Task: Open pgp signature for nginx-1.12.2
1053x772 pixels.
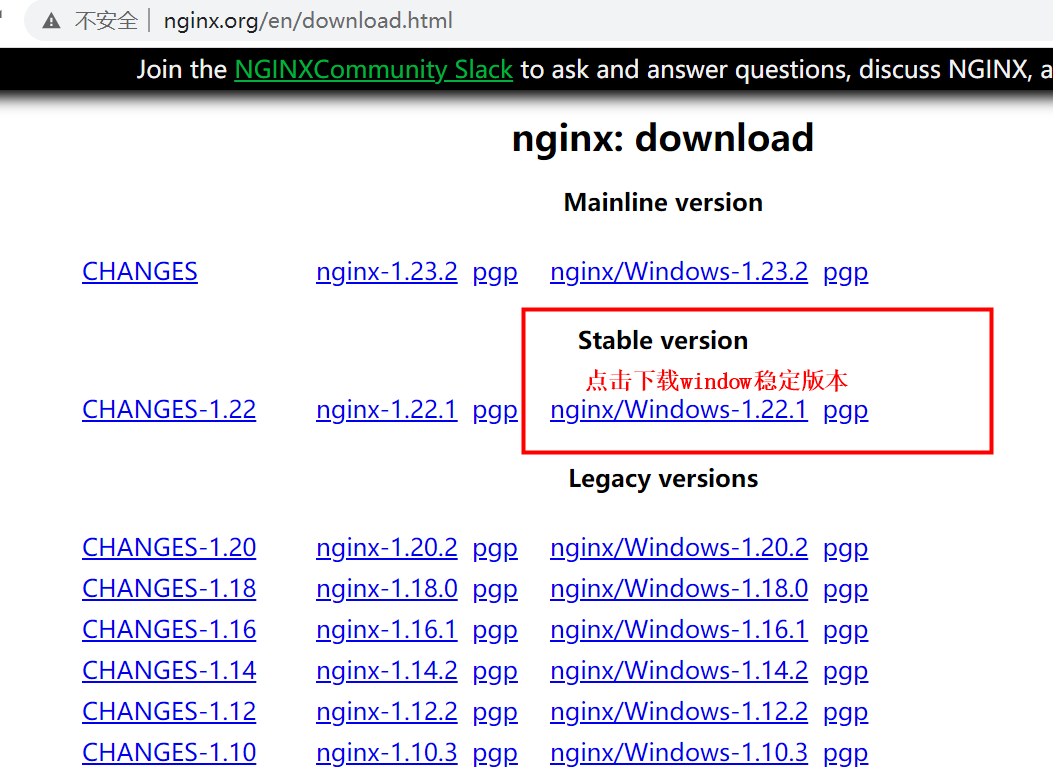Action: coord(495,713)
